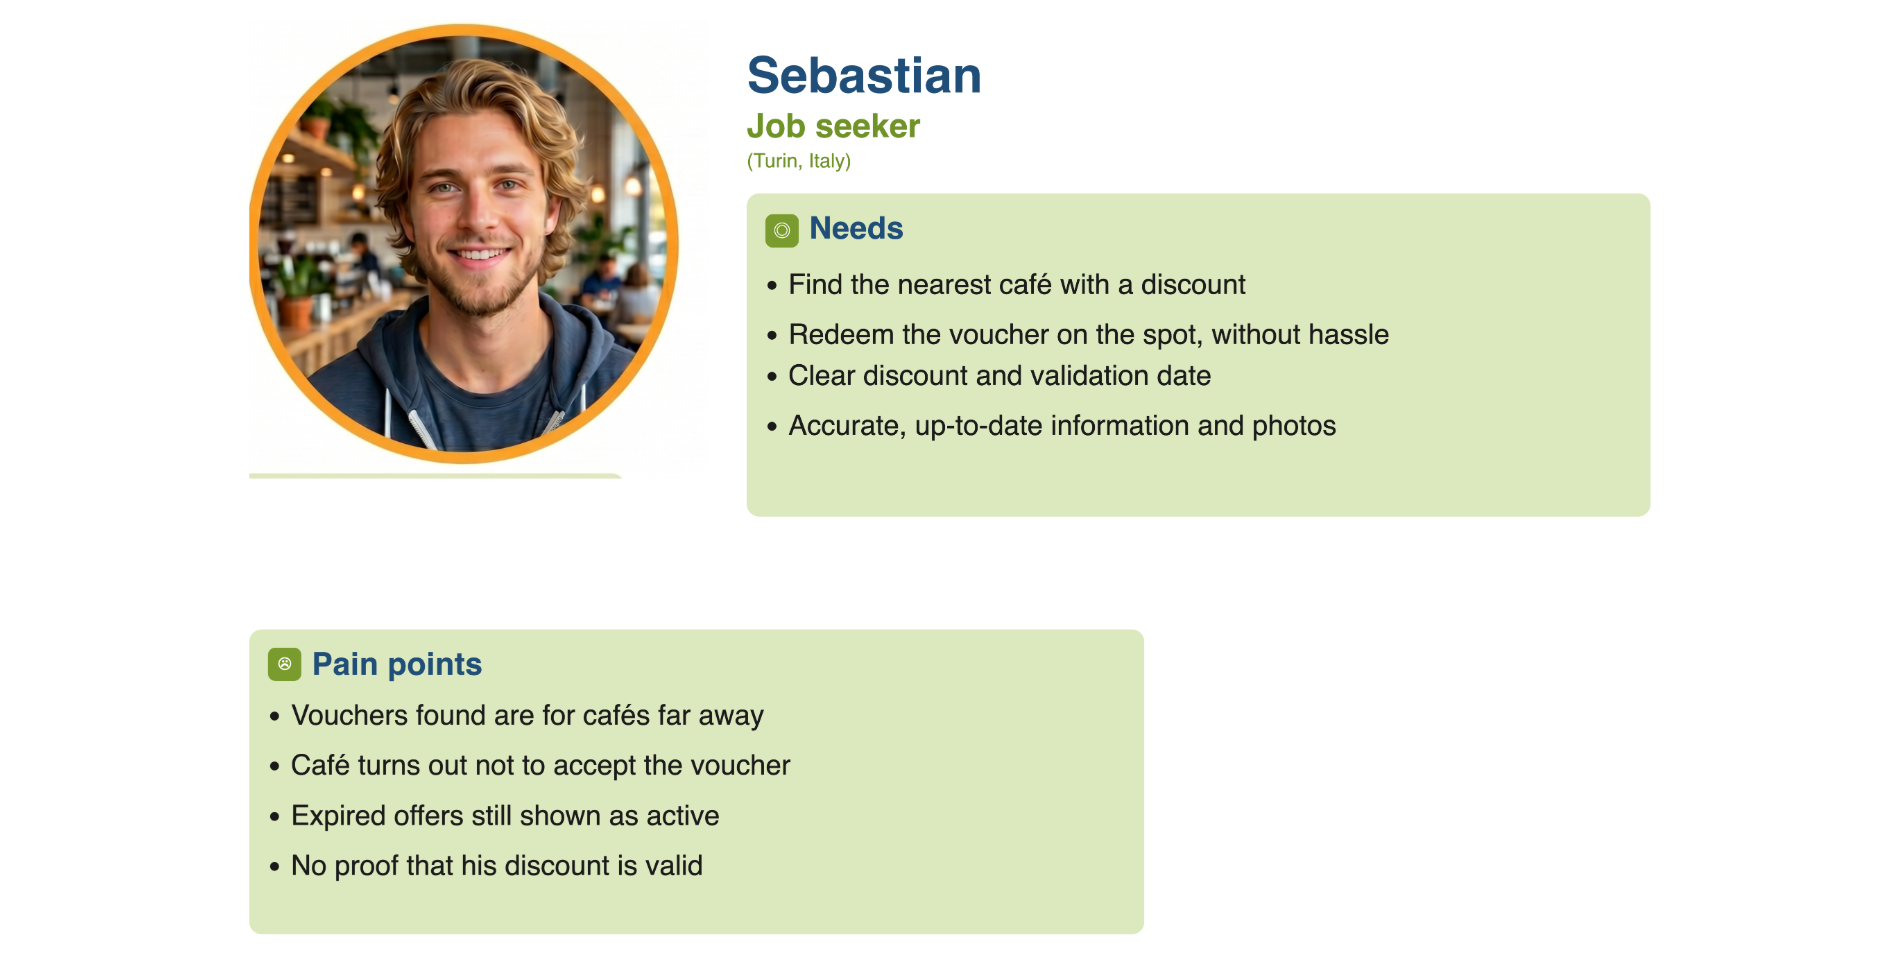The image size is (1900, 956).
Task: Click "No proof that his discount is valid"
Action: (497, 866)
